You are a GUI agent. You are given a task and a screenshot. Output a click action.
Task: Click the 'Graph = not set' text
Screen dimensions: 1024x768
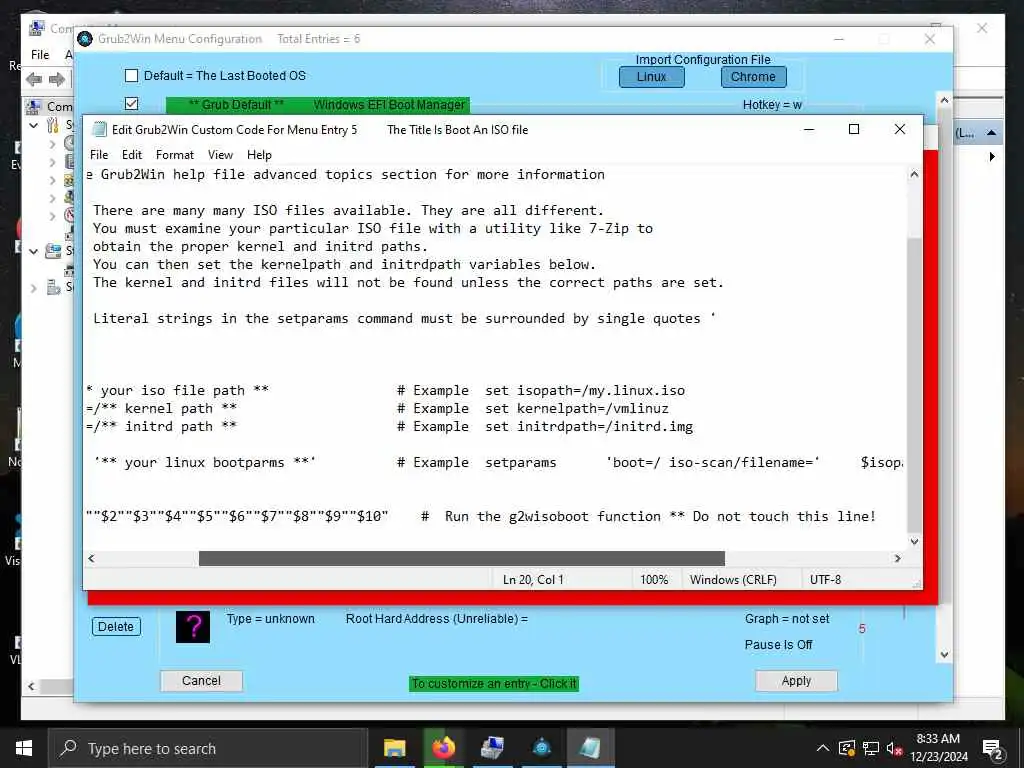click(787, 618)
